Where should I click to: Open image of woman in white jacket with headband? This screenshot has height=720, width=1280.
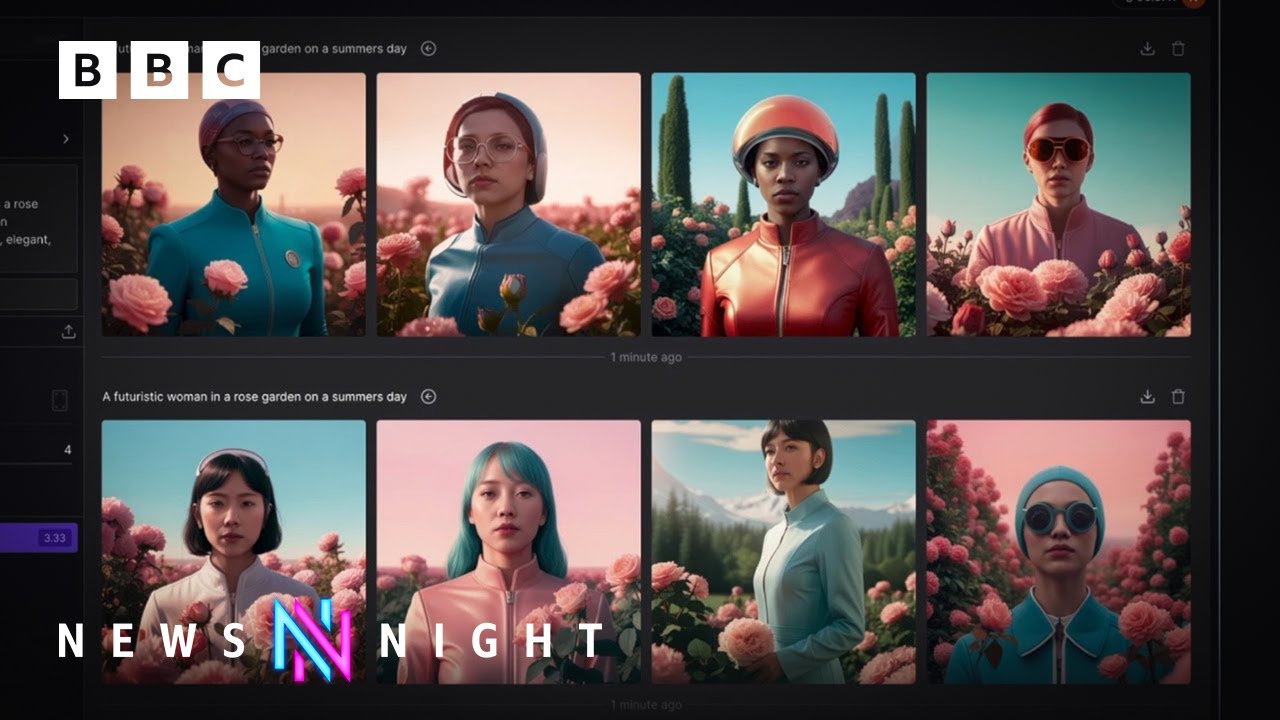pyautogui.click(x=234, y=552)
